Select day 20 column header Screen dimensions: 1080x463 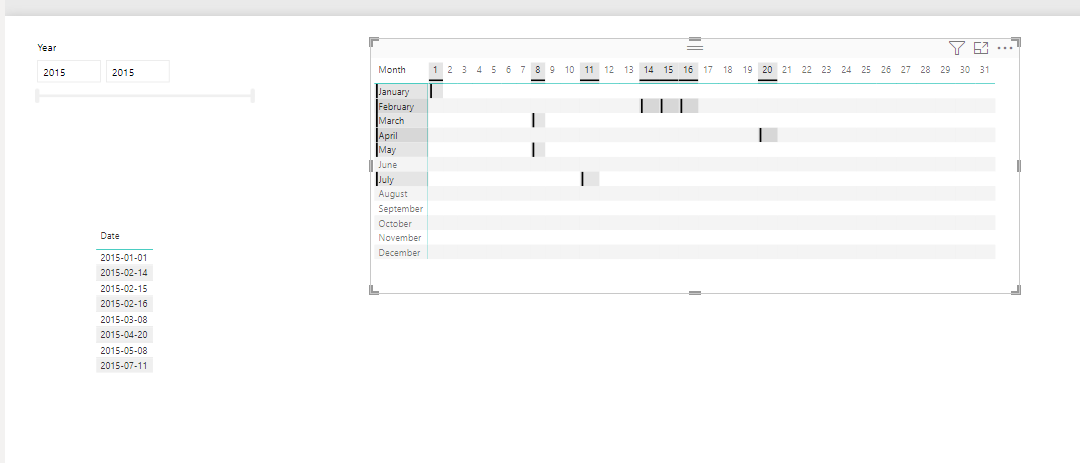tap(767, 70)
